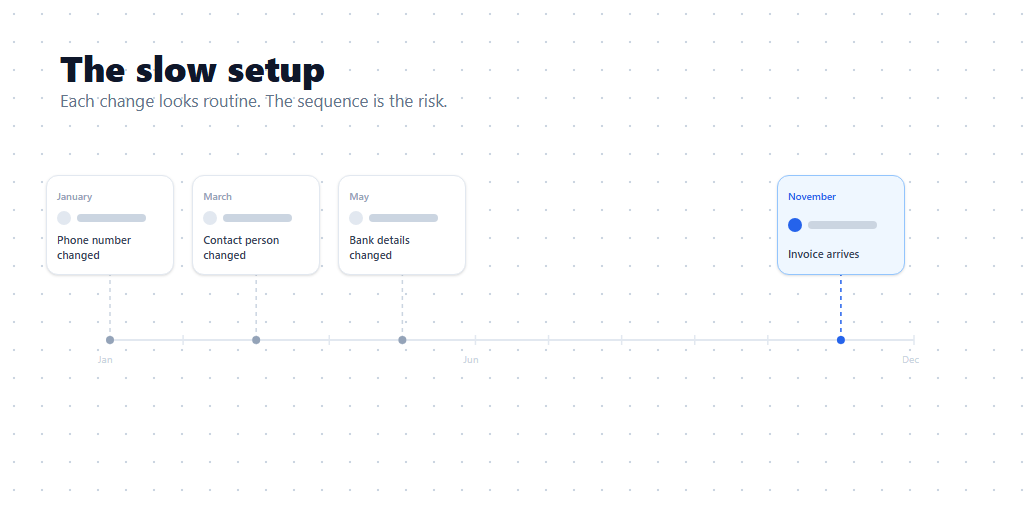Select the May timeline dot

tap(402, 340)
